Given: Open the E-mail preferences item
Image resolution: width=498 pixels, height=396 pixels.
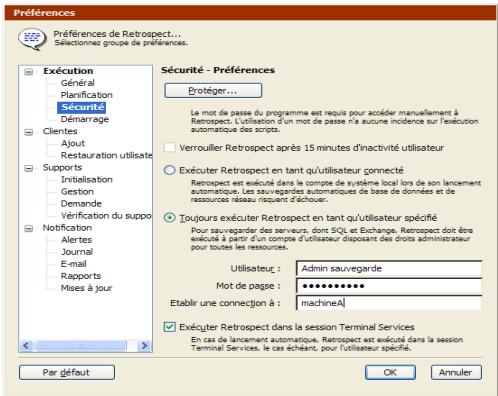Looking at the screenshot, I should [74, 264].
